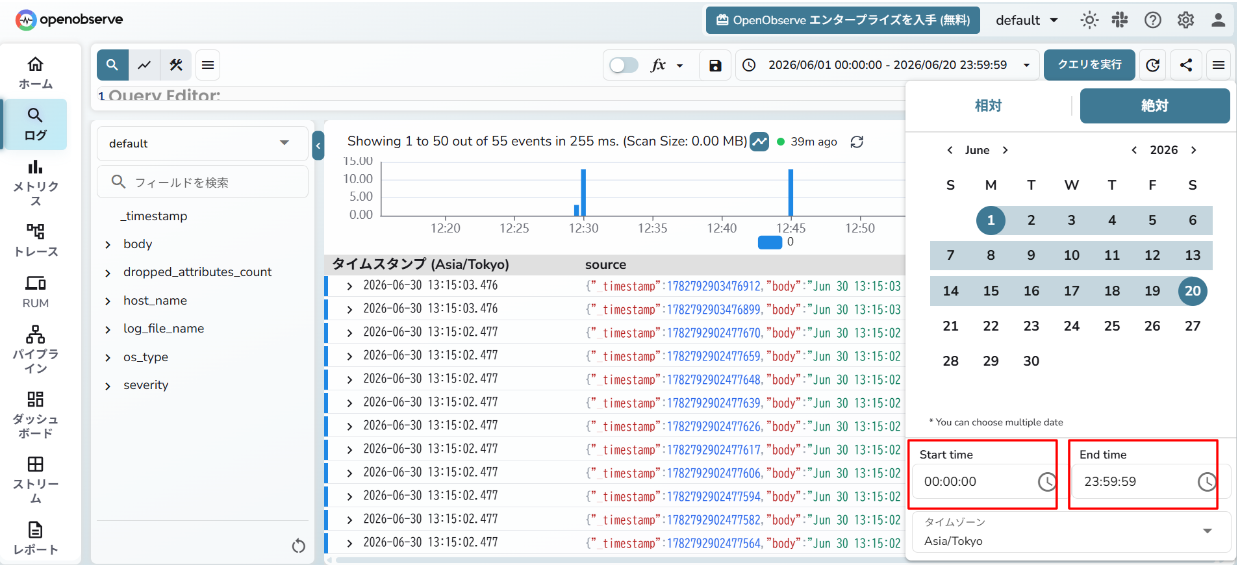Click OpenObserve enterprise upgrade button
The width and height of the screenshot is (1237, 565).
tap(843, 20)
